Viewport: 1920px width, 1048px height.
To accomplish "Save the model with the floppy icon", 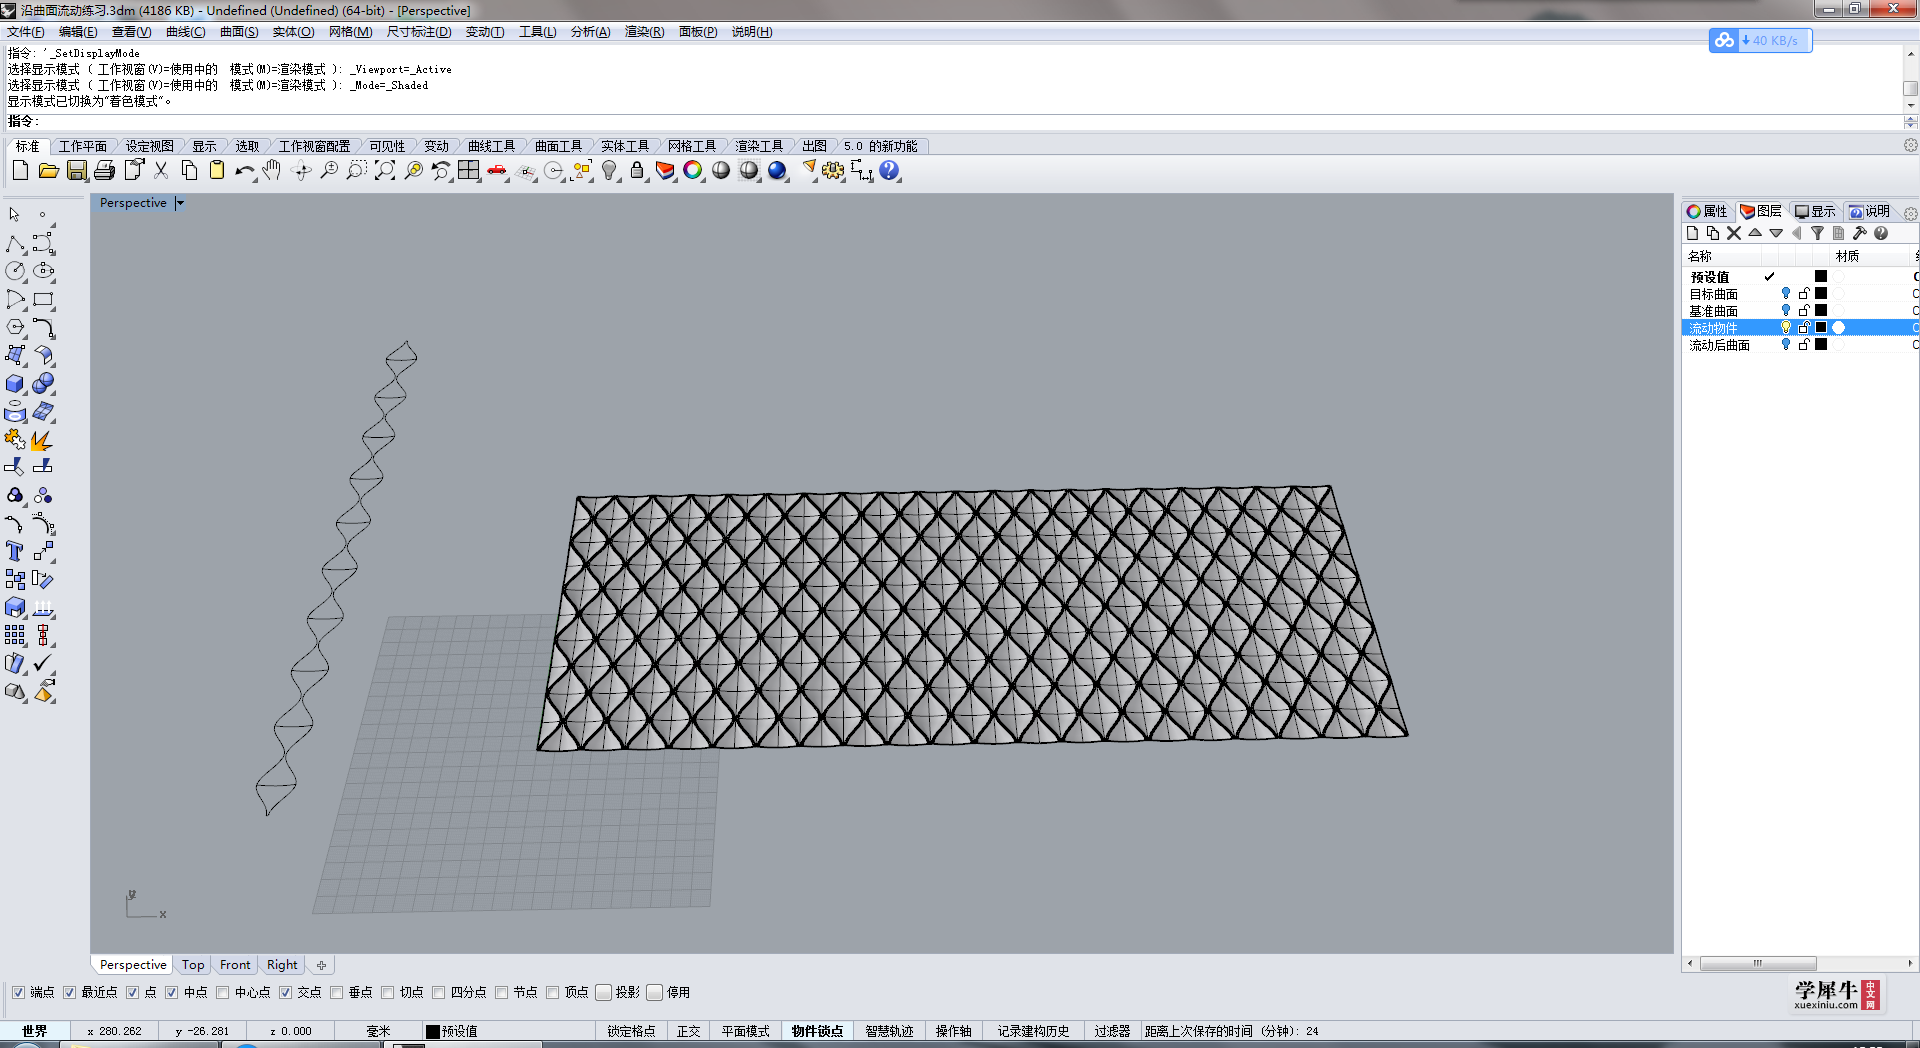I will click(x=76, y=171).
